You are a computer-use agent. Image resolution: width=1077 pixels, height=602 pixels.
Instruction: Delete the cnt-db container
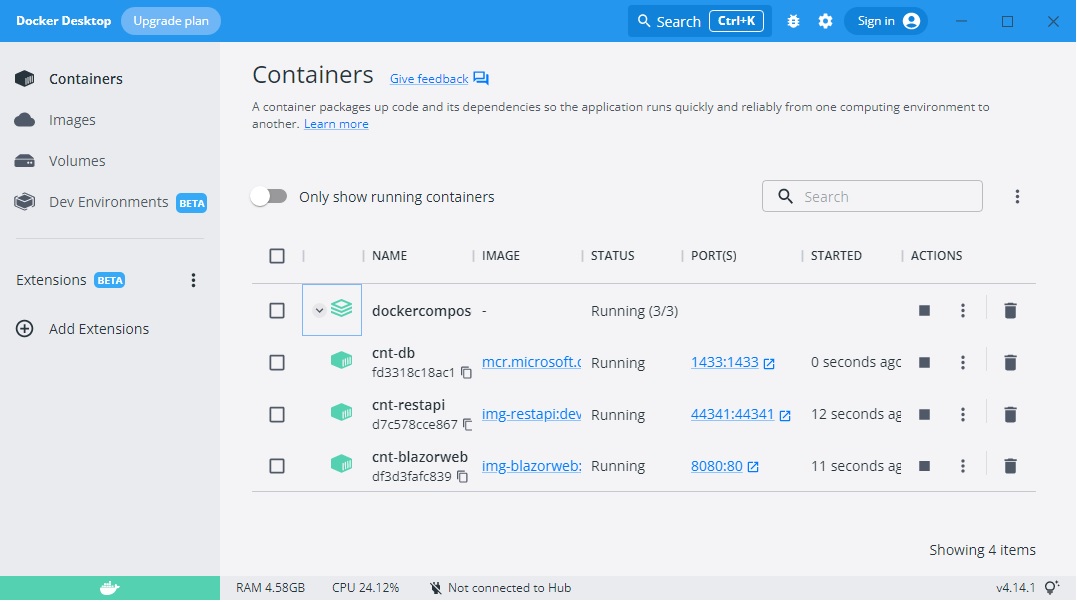pos(1010,362)
